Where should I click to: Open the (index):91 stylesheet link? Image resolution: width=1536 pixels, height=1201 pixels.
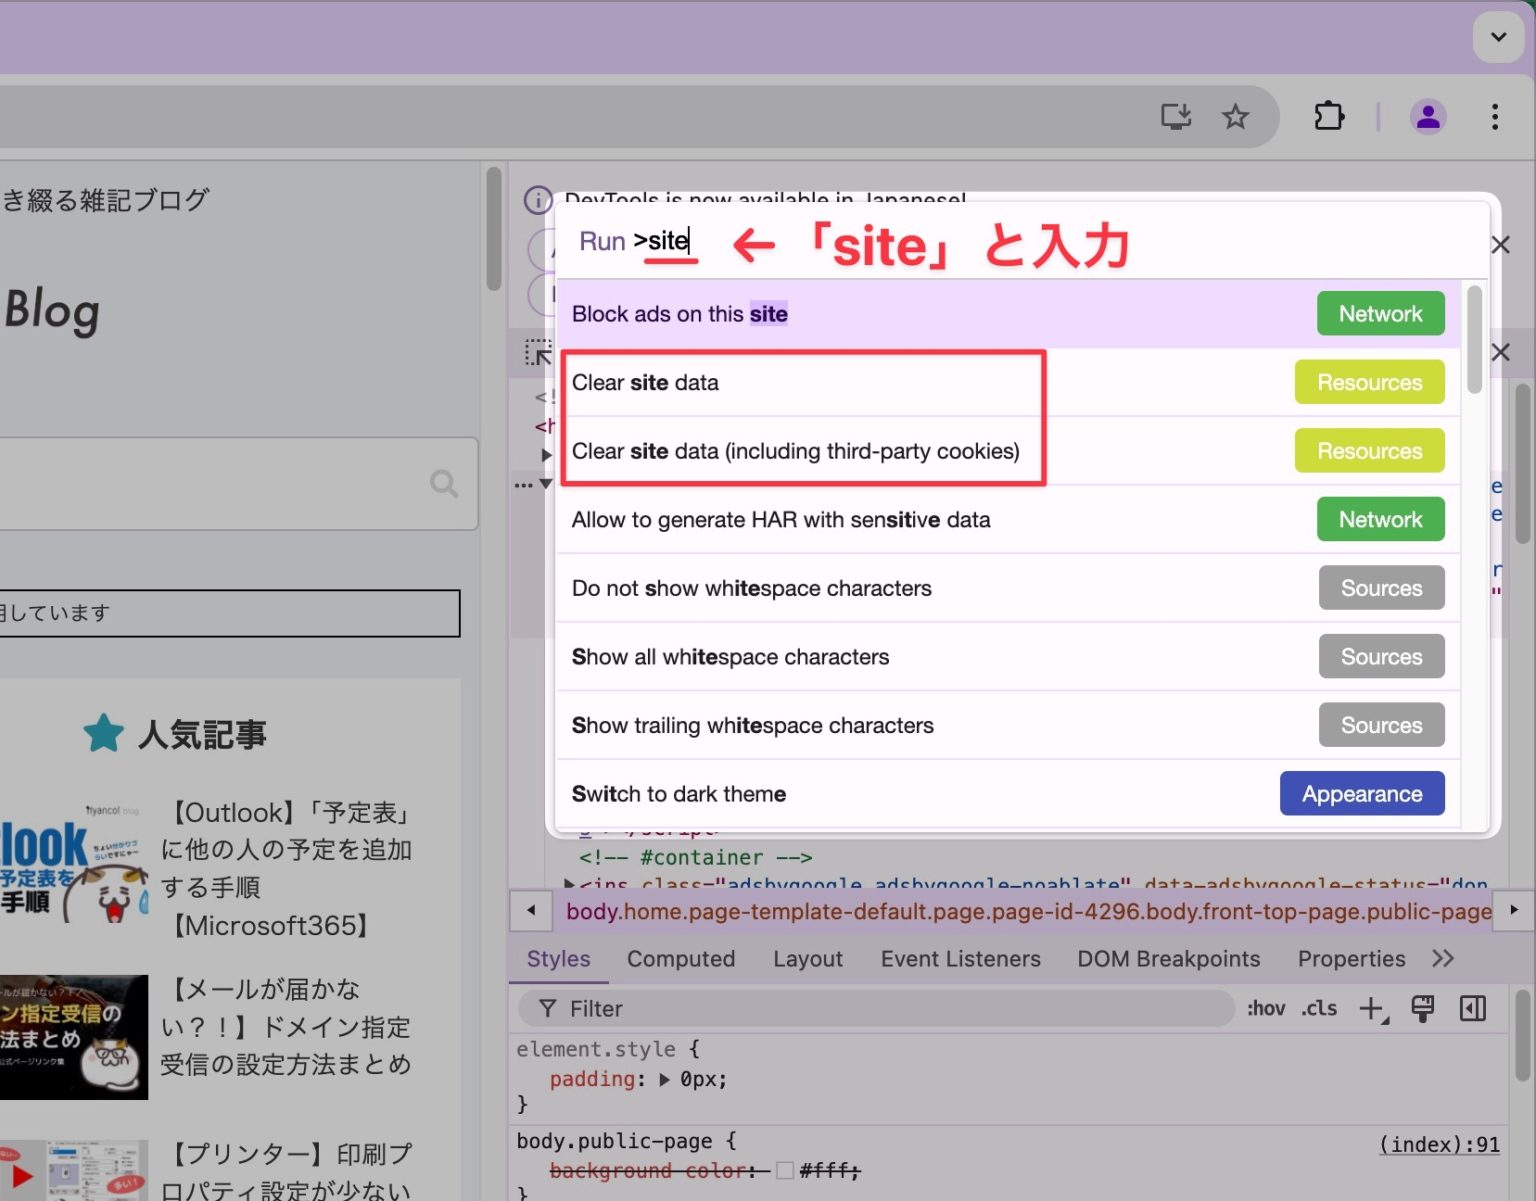click(x=1438, y=1143)
